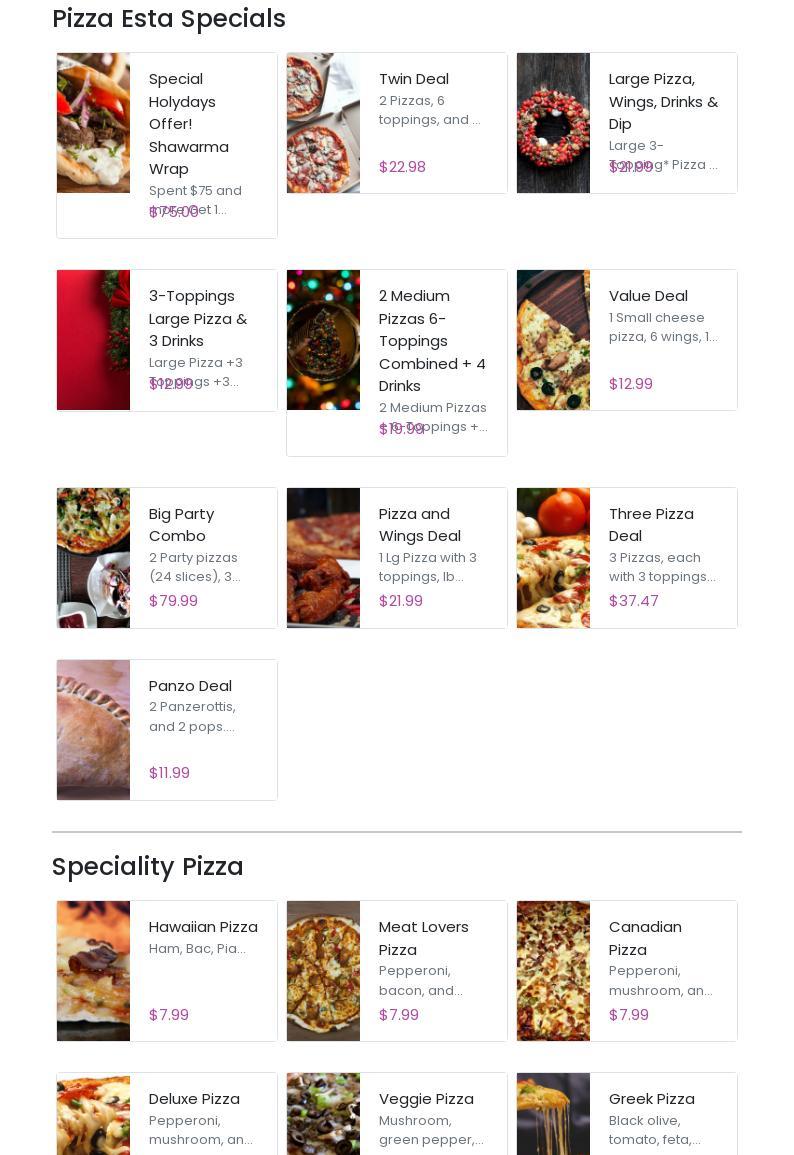
Task: Select the Three Pizza Deal
Action: coord(651,525)
